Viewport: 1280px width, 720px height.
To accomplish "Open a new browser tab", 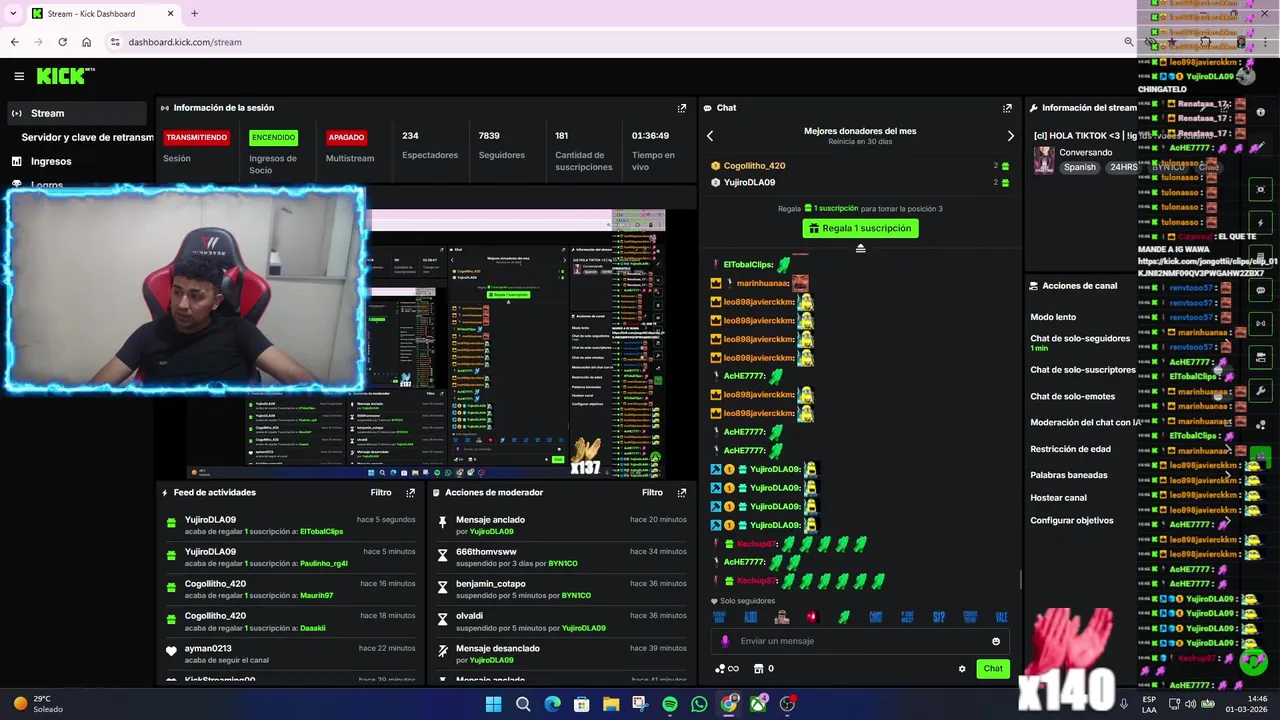I will coord(194,14).
